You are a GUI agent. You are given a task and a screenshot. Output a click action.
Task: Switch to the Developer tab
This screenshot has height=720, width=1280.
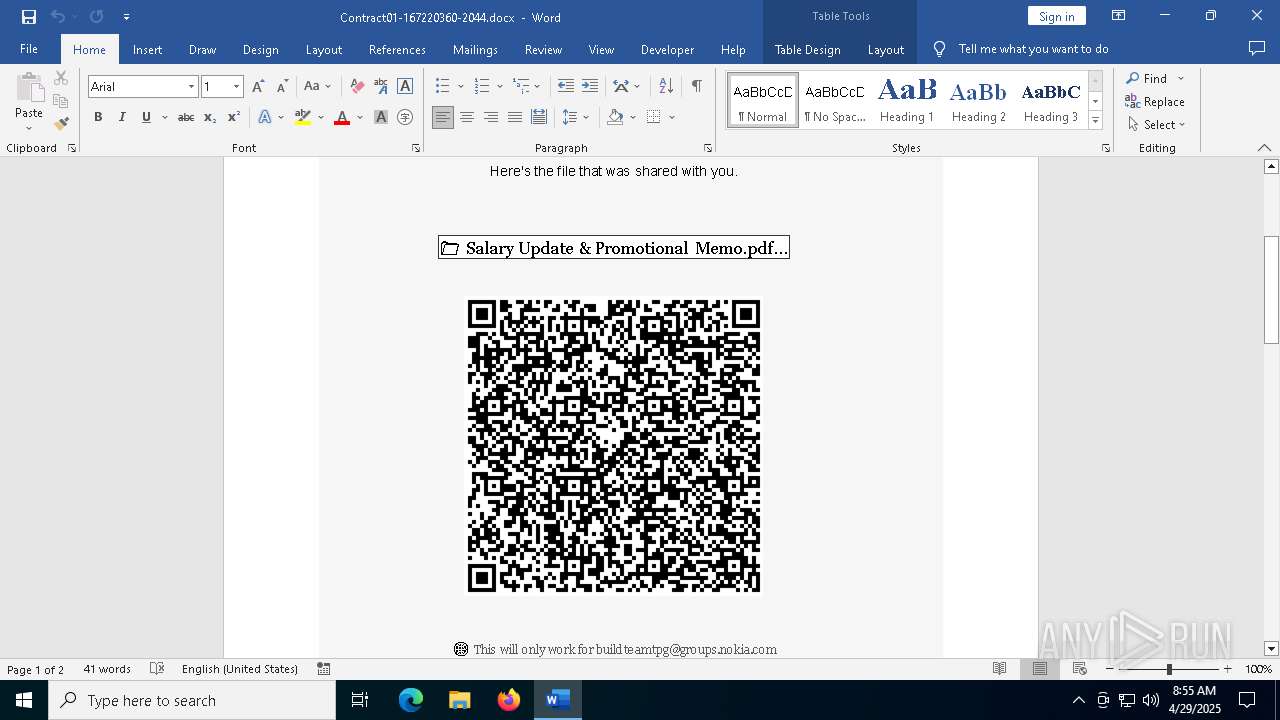pyautogui.click(x=667, y=49)
